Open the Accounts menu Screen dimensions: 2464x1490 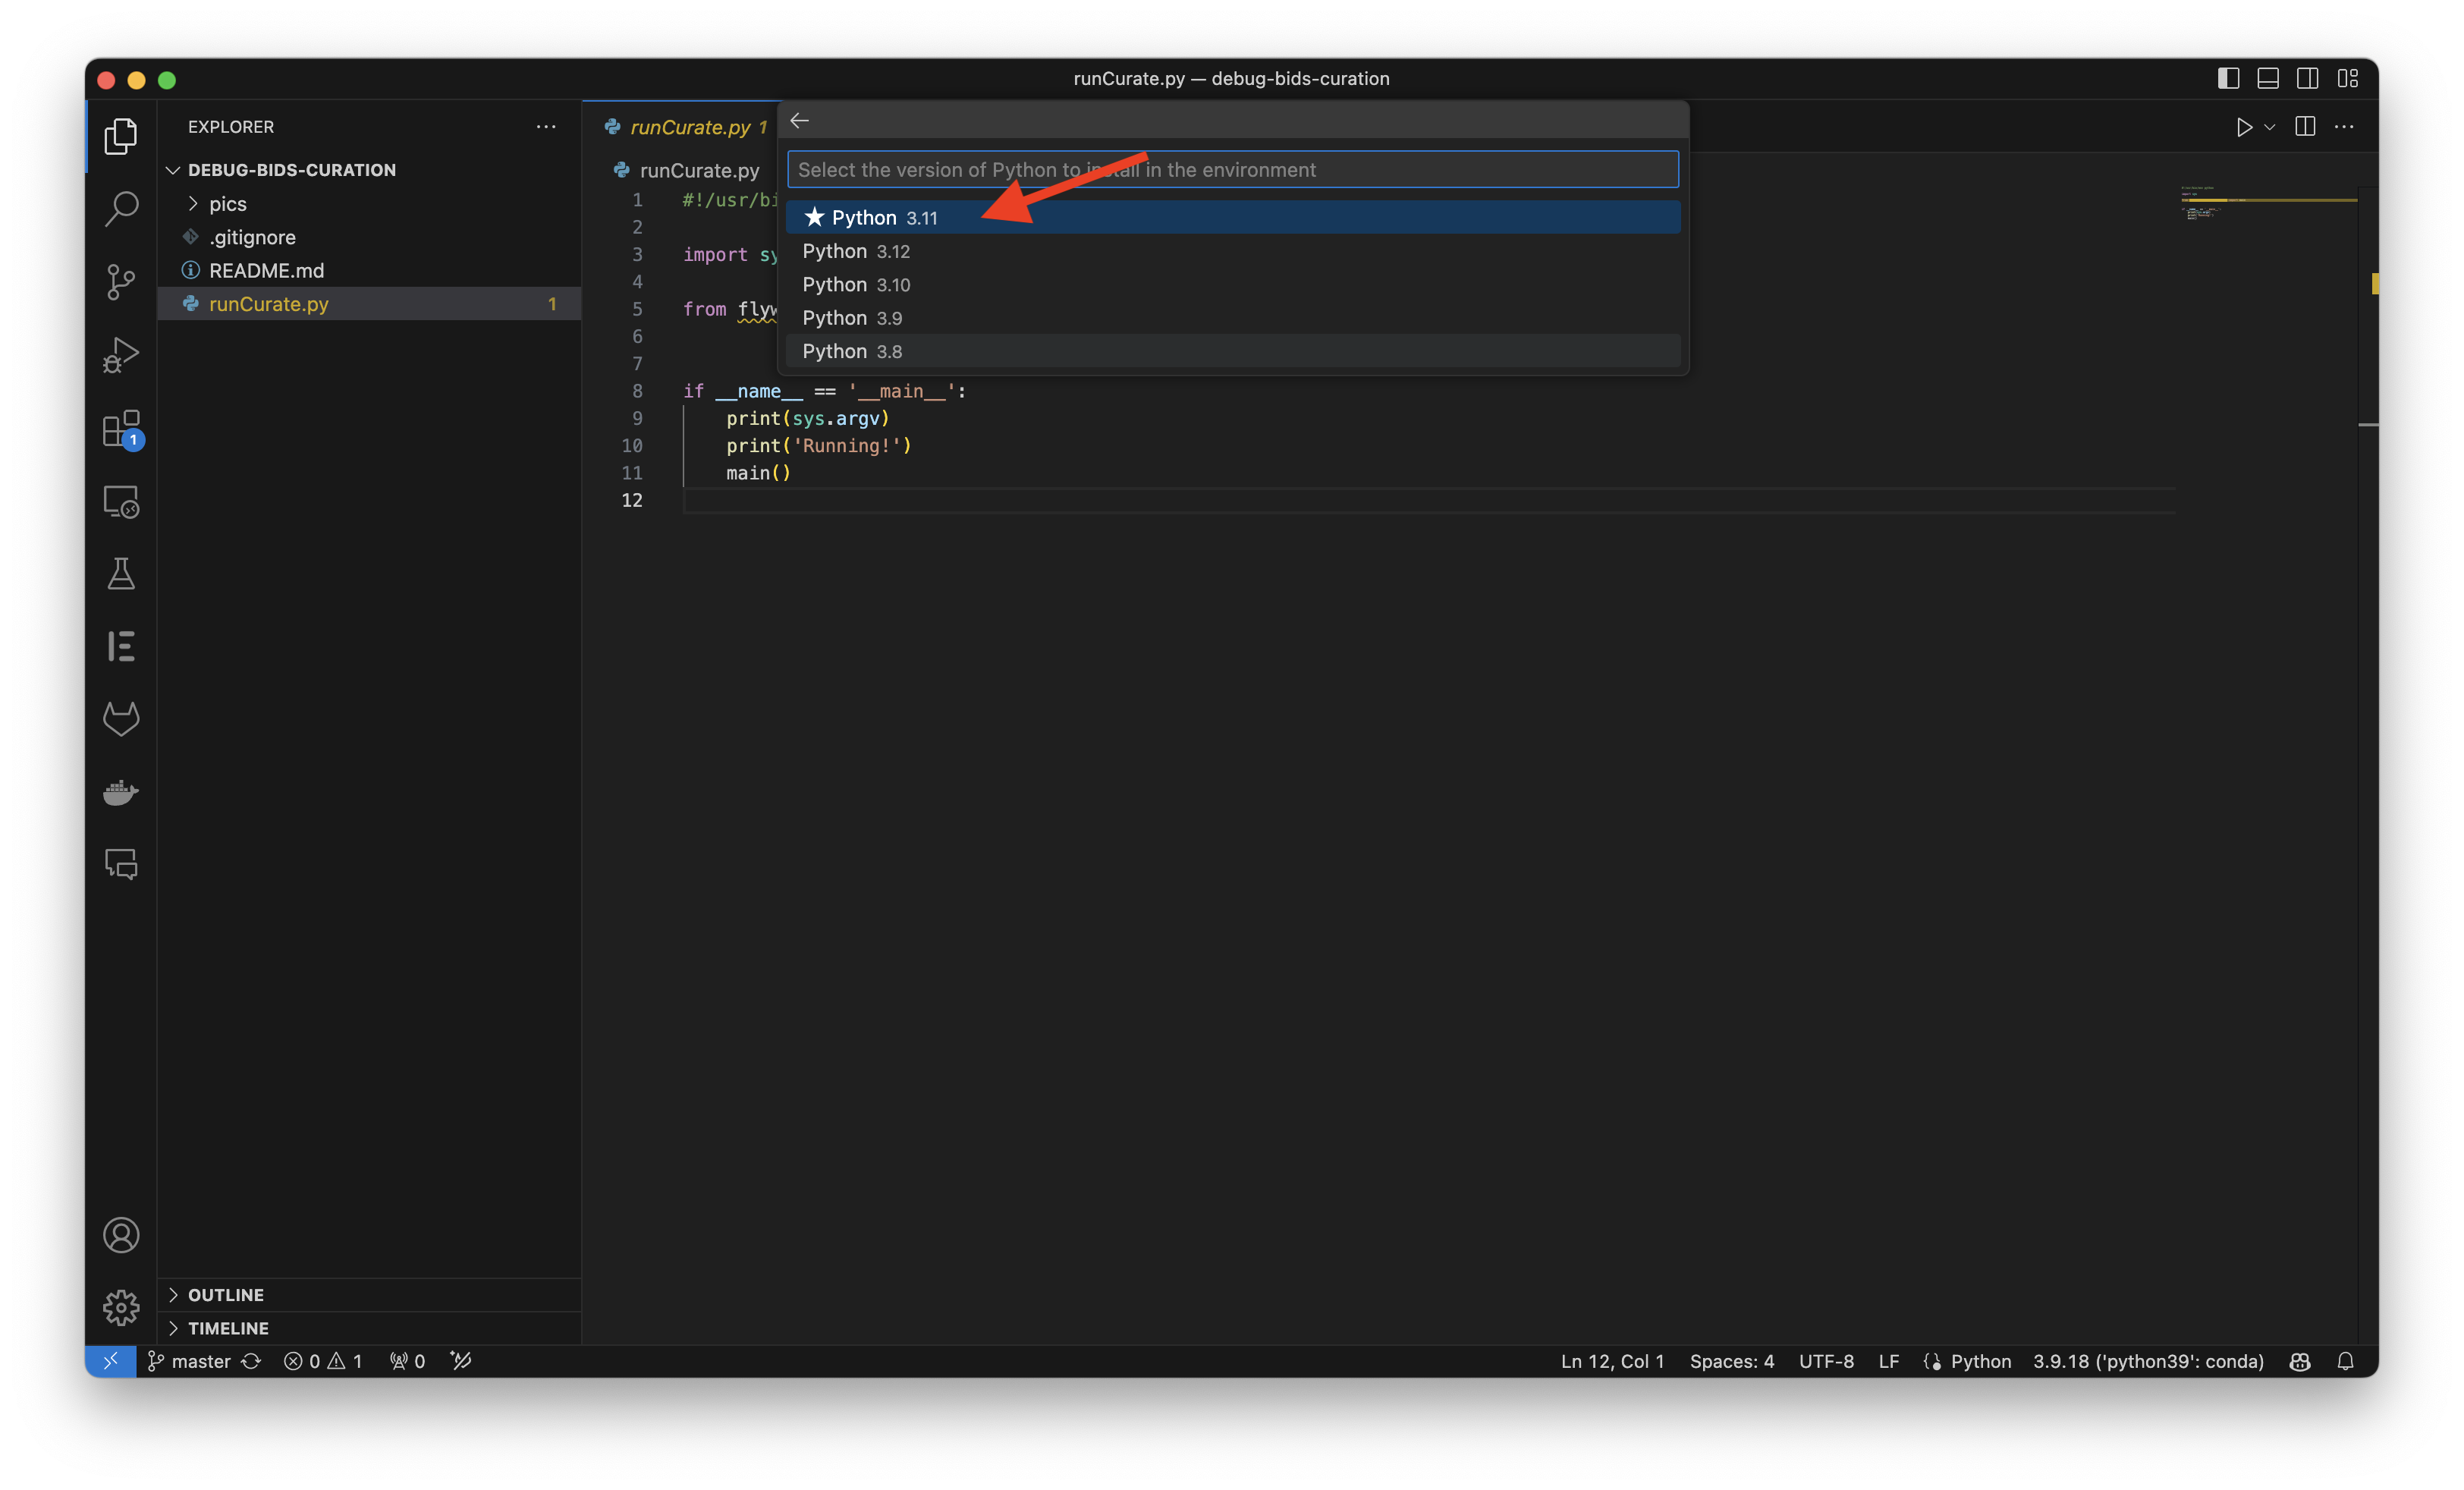pyautogui.click(x=121, y=1235)
